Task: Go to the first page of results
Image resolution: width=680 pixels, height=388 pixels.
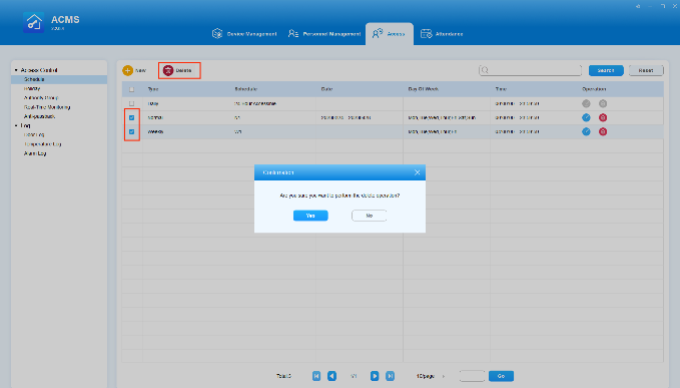Action: (x=316, y=376)
